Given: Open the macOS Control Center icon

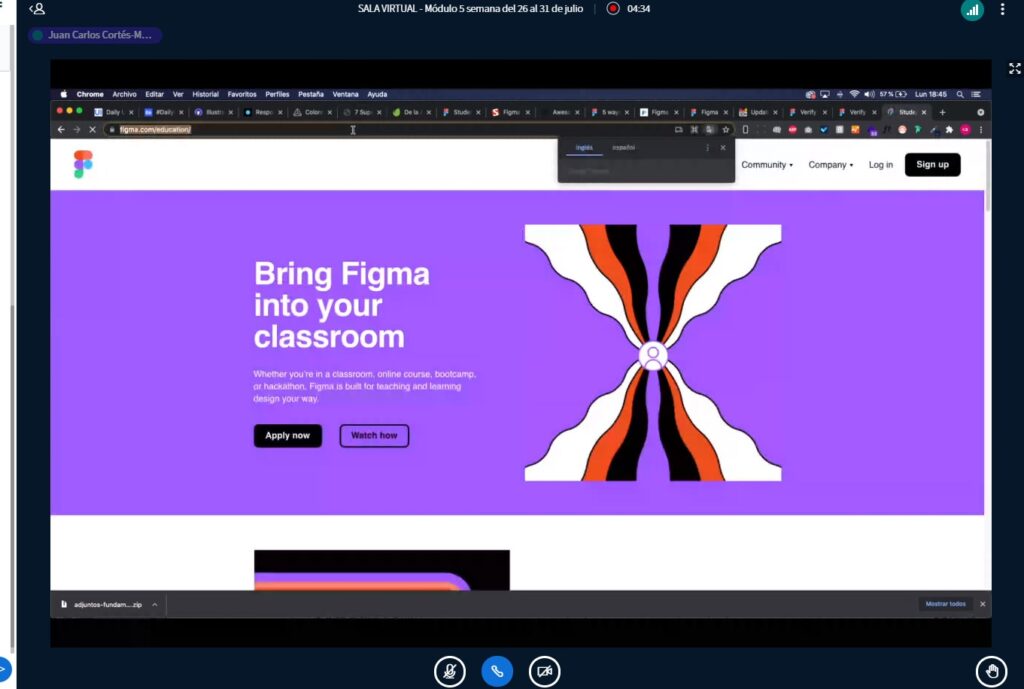Looking at the screenshot, I should [x=976, y=94].
